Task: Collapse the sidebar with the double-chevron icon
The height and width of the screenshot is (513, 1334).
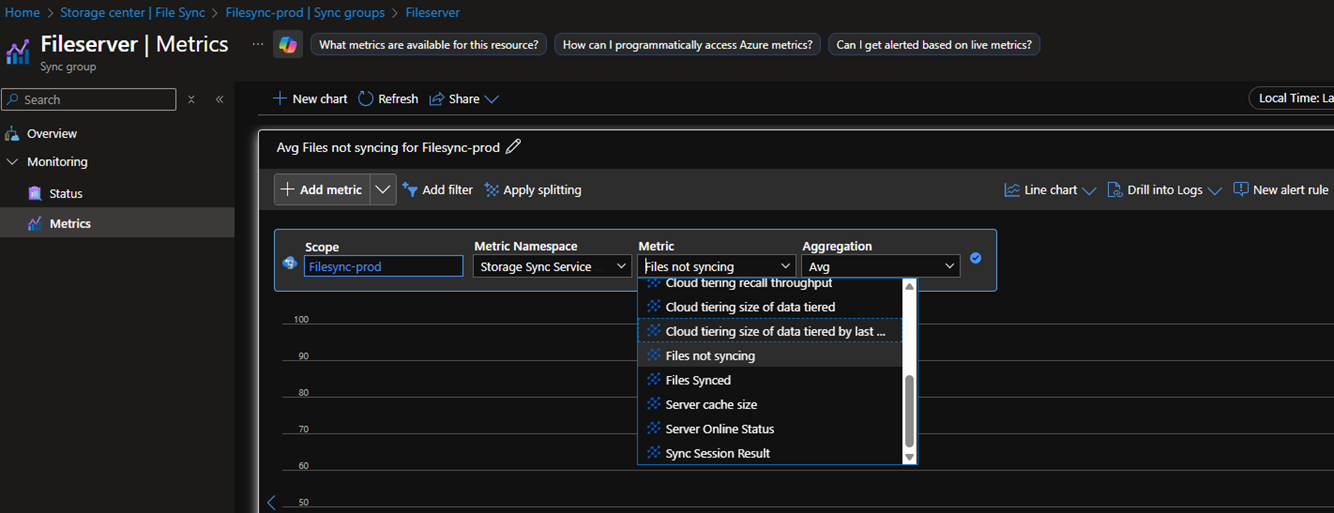Action: (x=219, y=99)
